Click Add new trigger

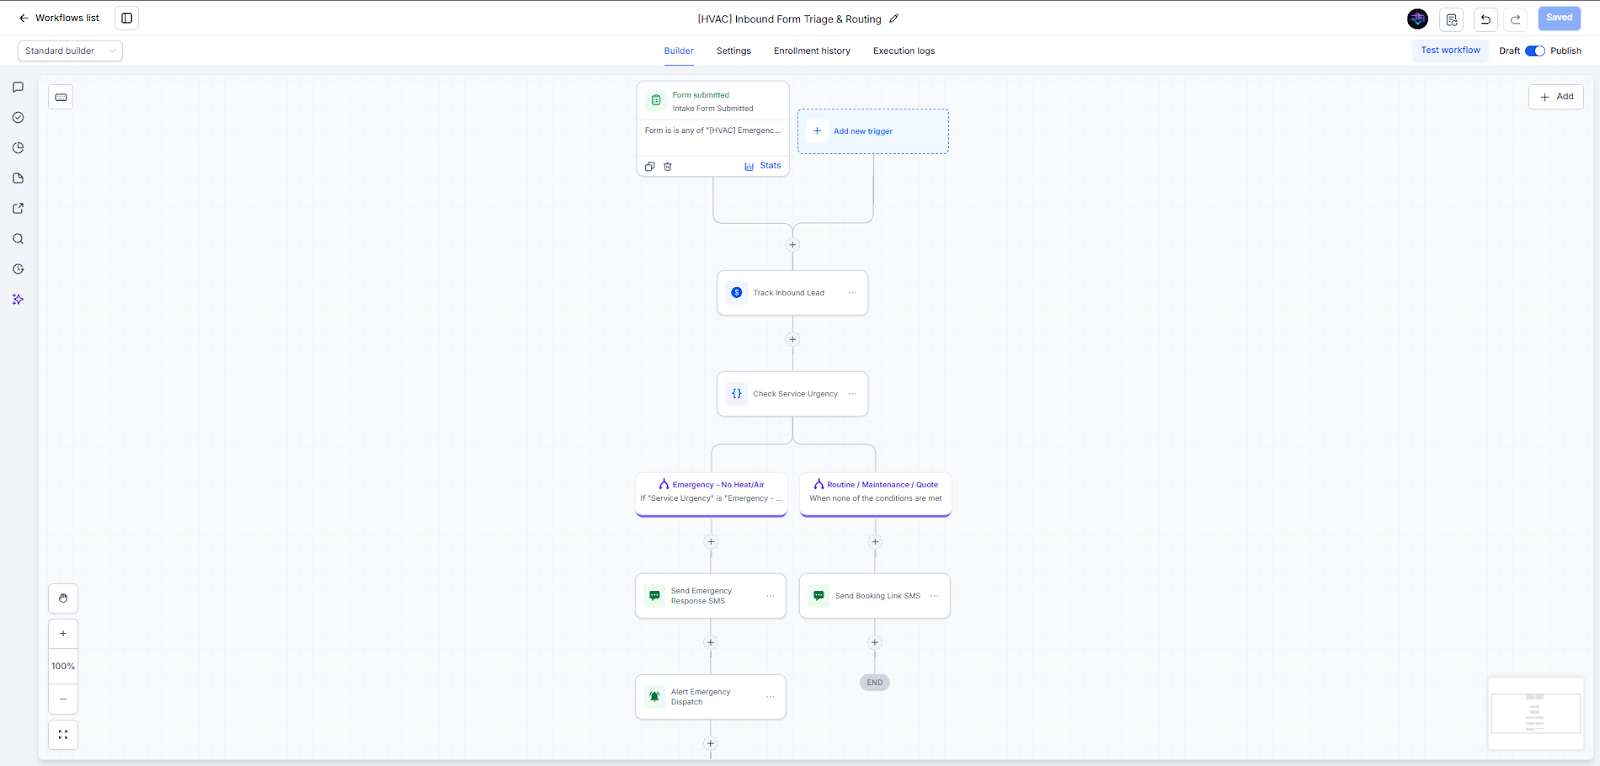[x=873, y=131]
